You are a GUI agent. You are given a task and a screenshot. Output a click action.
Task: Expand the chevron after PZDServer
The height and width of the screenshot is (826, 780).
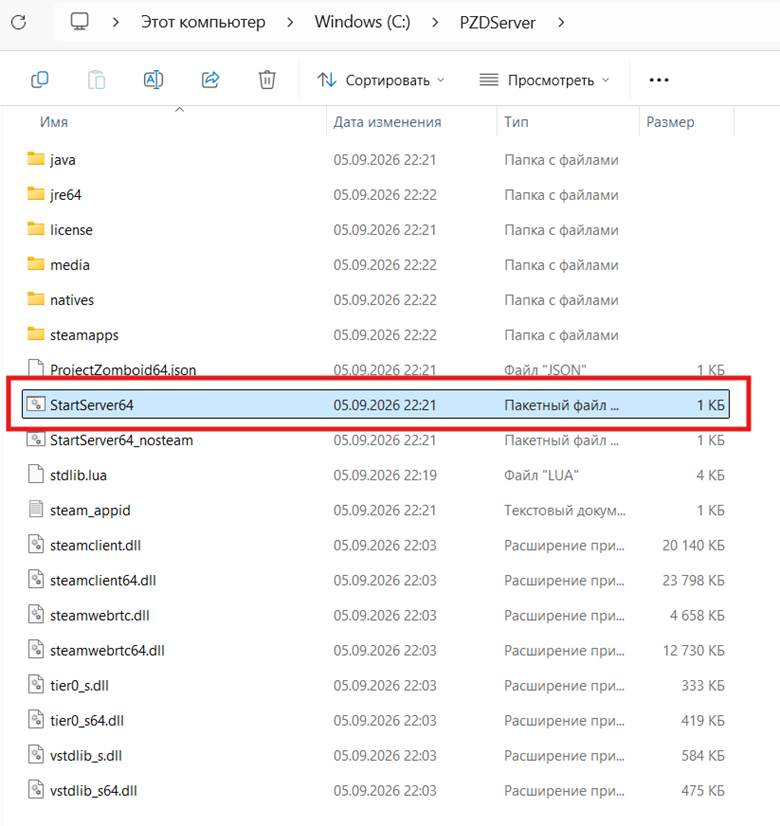pos(561,22)
